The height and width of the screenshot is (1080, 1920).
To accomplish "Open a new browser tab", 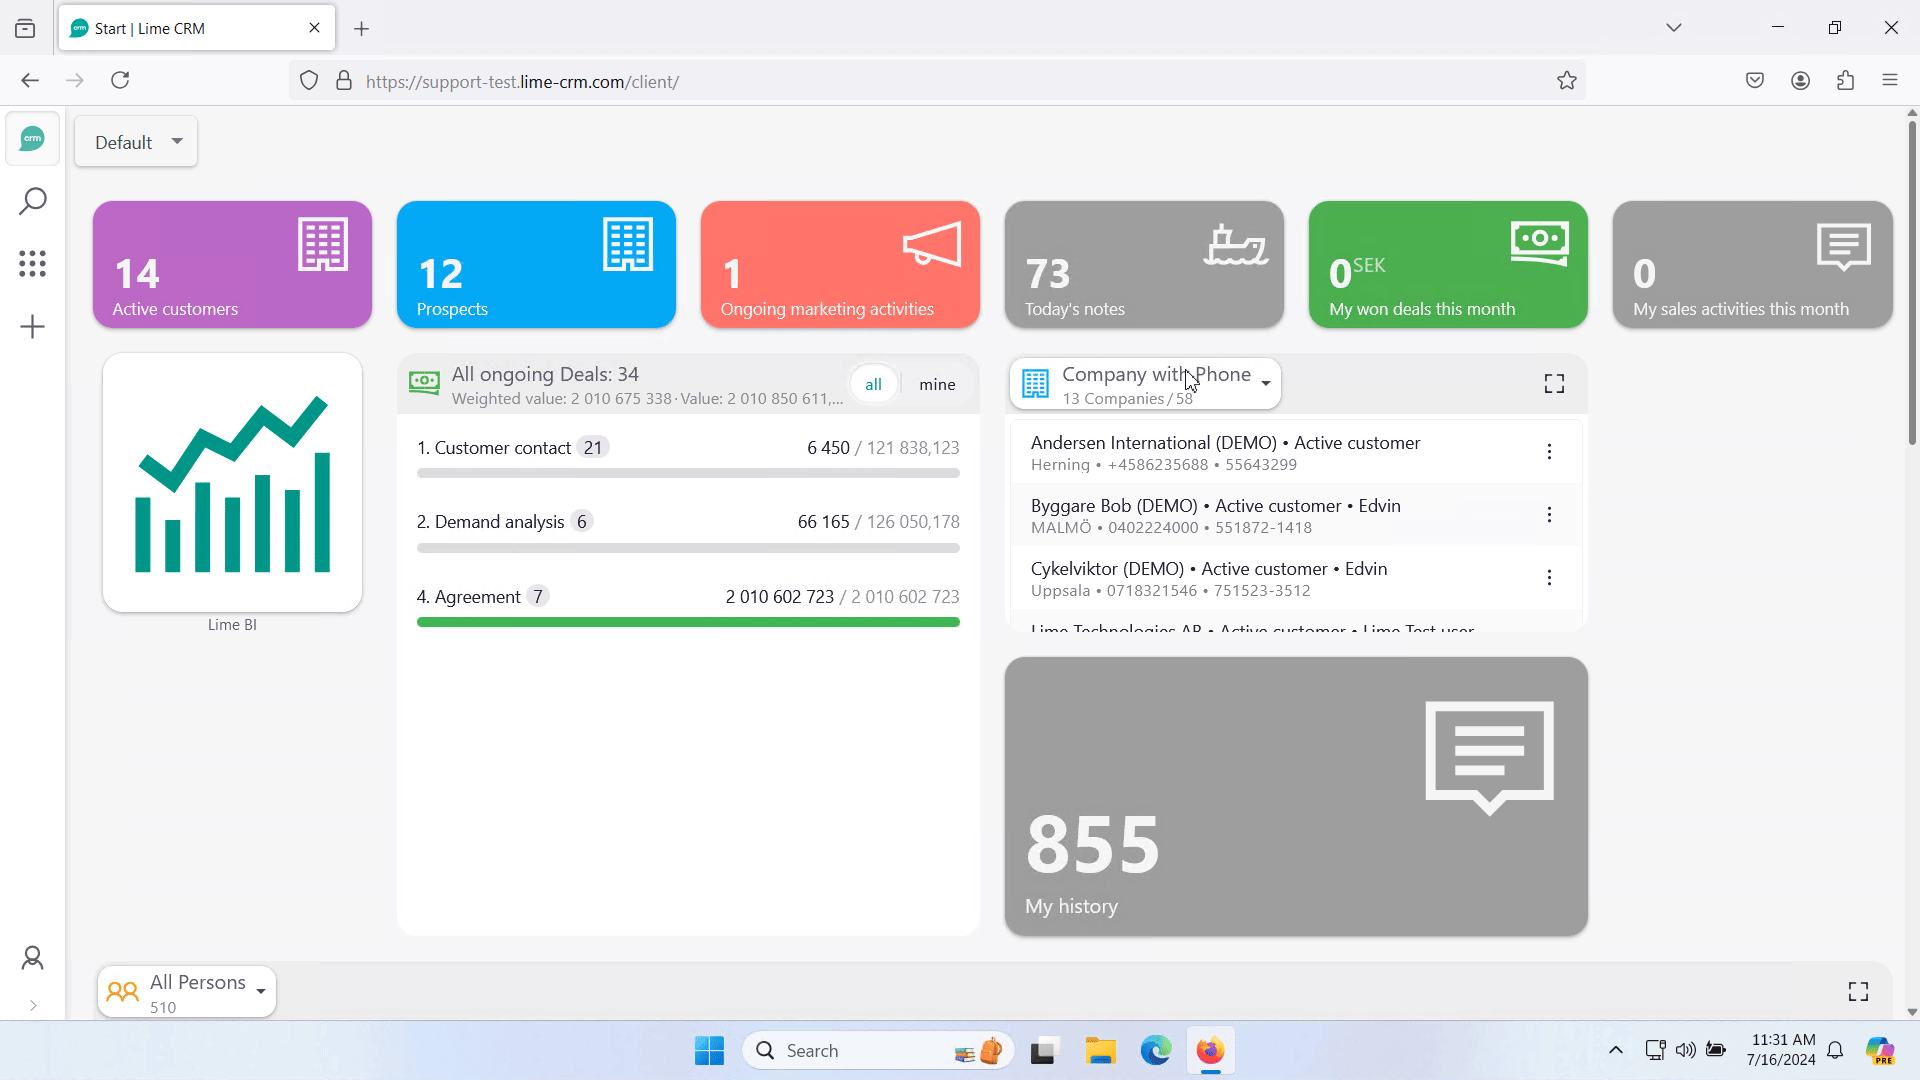I will coord(362,29).
